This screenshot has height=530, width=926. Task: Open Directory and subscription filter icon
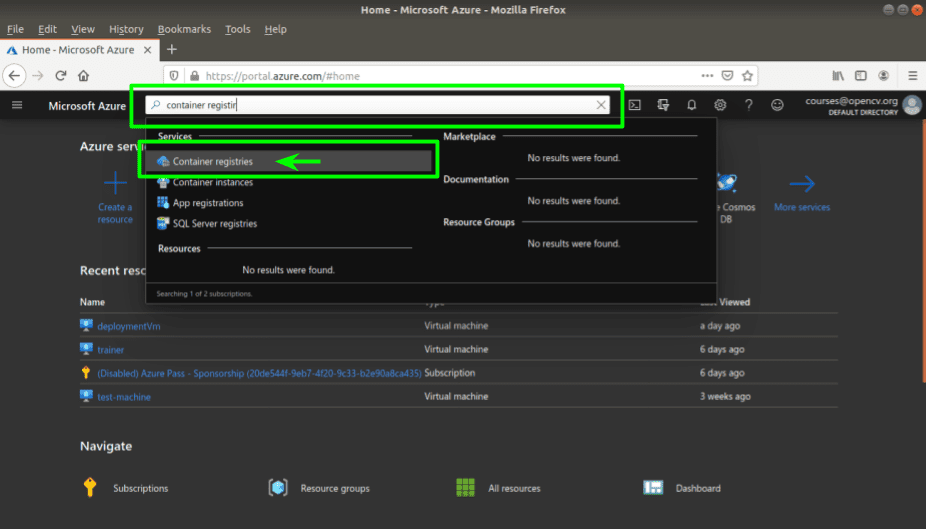point(663,105)
